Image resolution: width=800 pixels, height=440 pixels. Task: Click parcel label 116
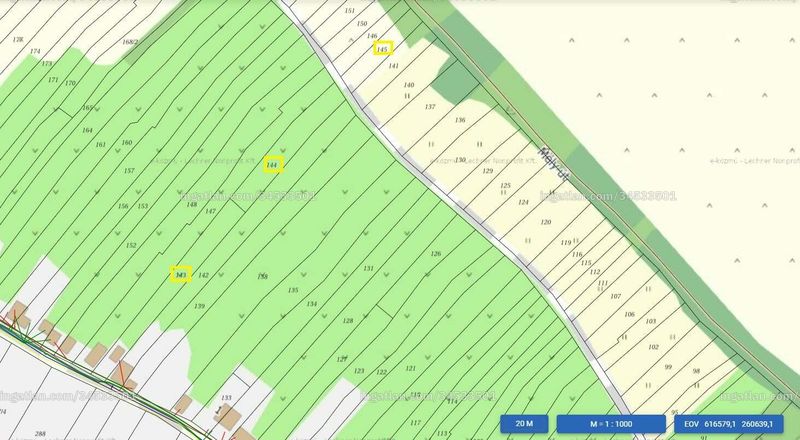(x=577, y=254)
